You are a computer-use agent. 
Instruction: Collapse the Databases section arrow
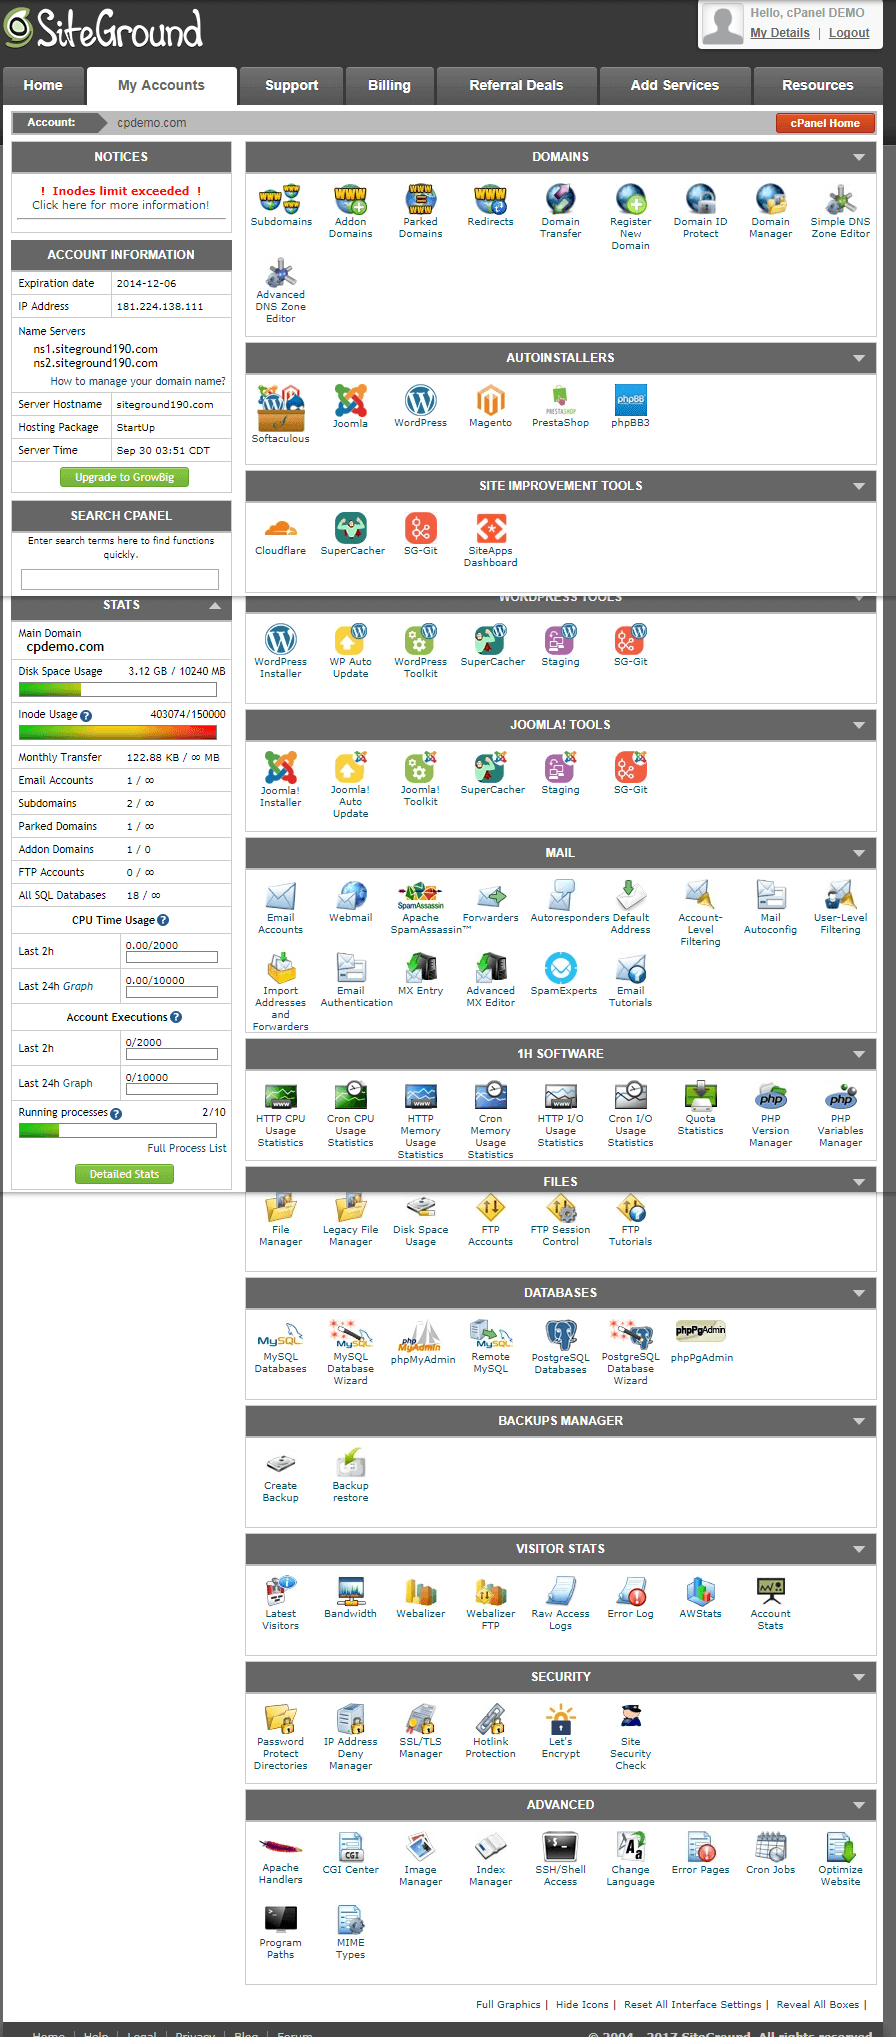[x=859, y=1293]
